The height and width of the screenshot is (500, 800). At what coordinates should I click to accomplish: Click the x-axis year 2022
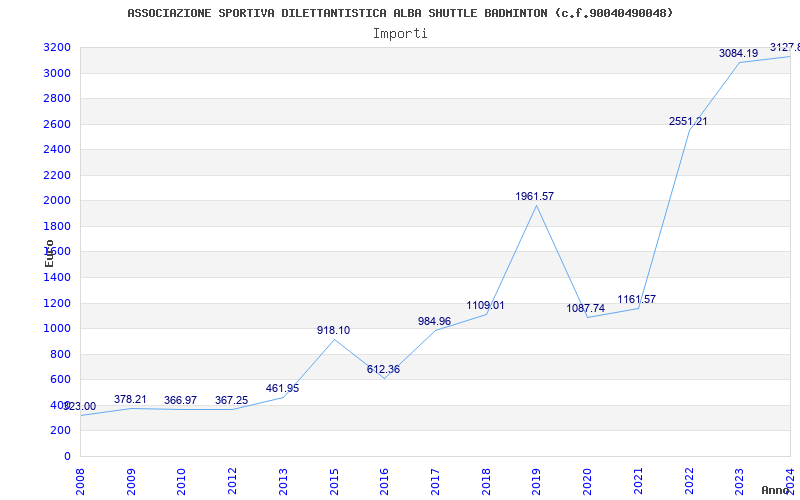coord(689,481)
